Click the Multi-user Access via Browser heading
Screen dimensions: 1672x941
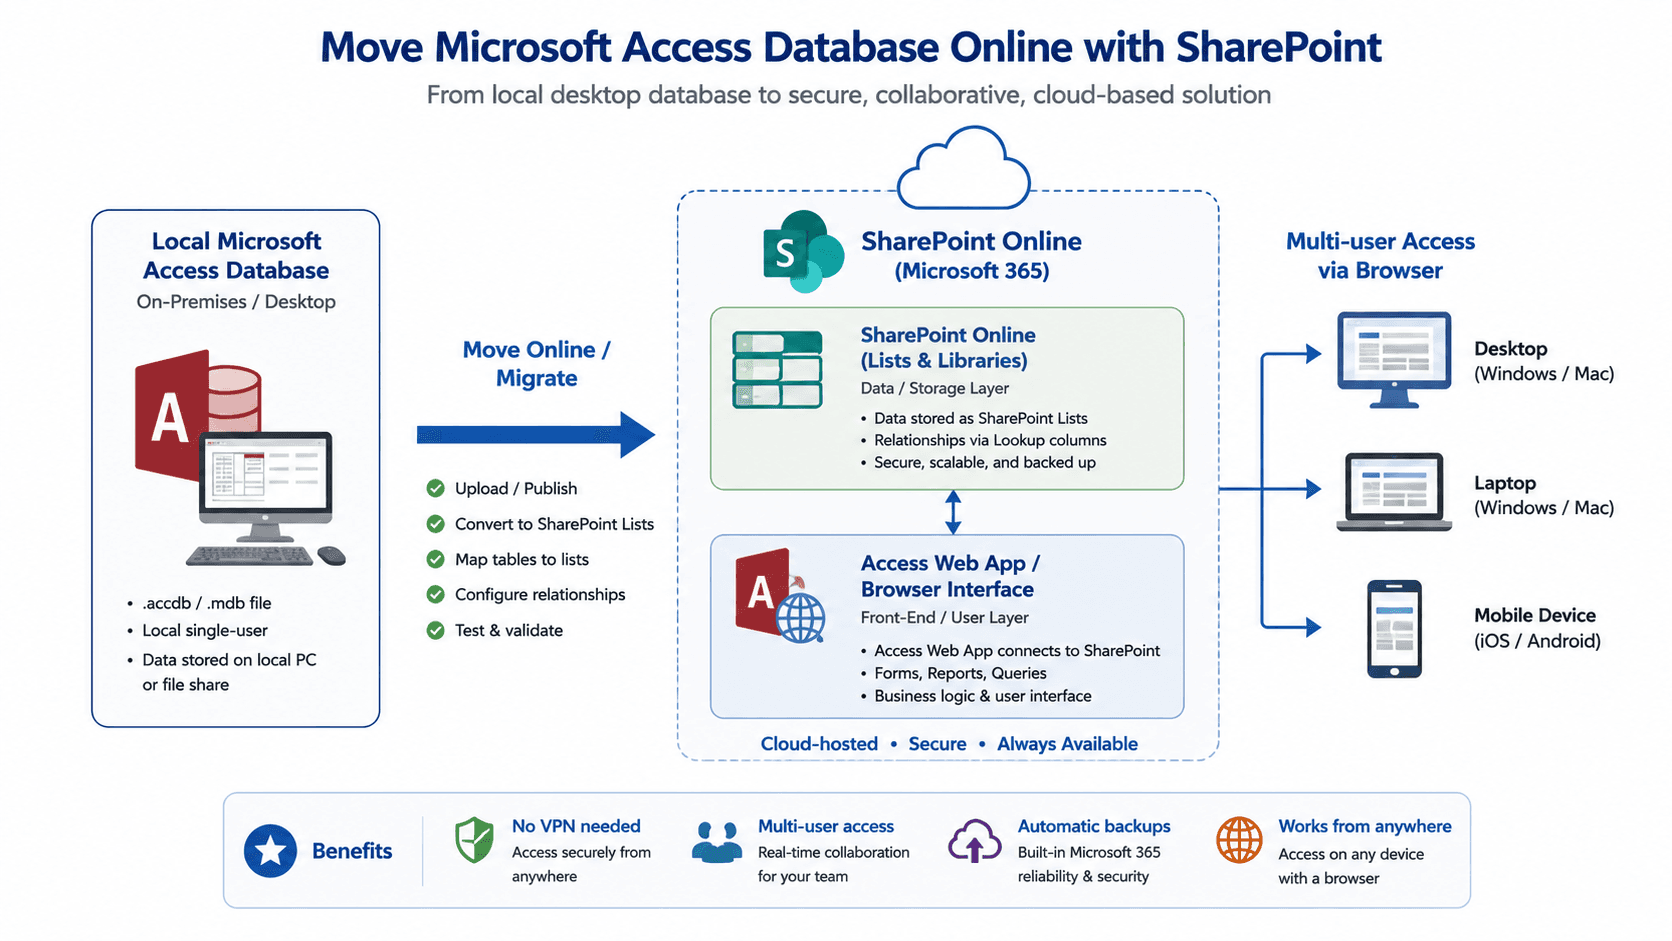[1380, 256]
